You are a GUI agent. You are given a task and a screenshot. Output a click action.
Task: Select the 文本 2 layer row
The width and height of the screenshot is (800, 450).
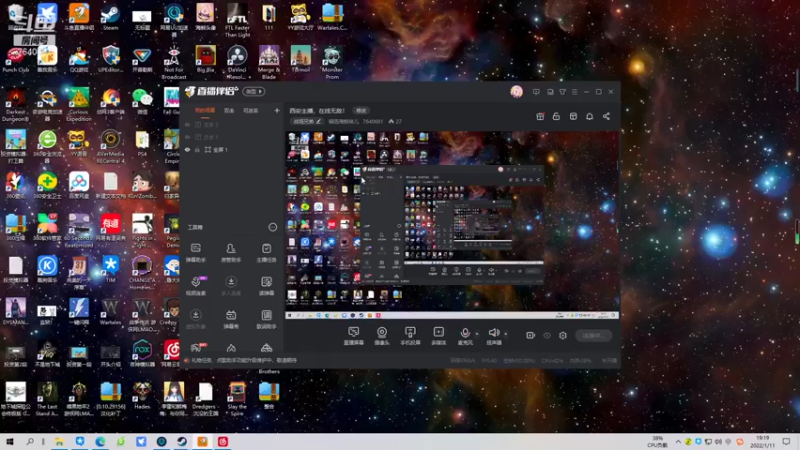click(x=232, y=124)
